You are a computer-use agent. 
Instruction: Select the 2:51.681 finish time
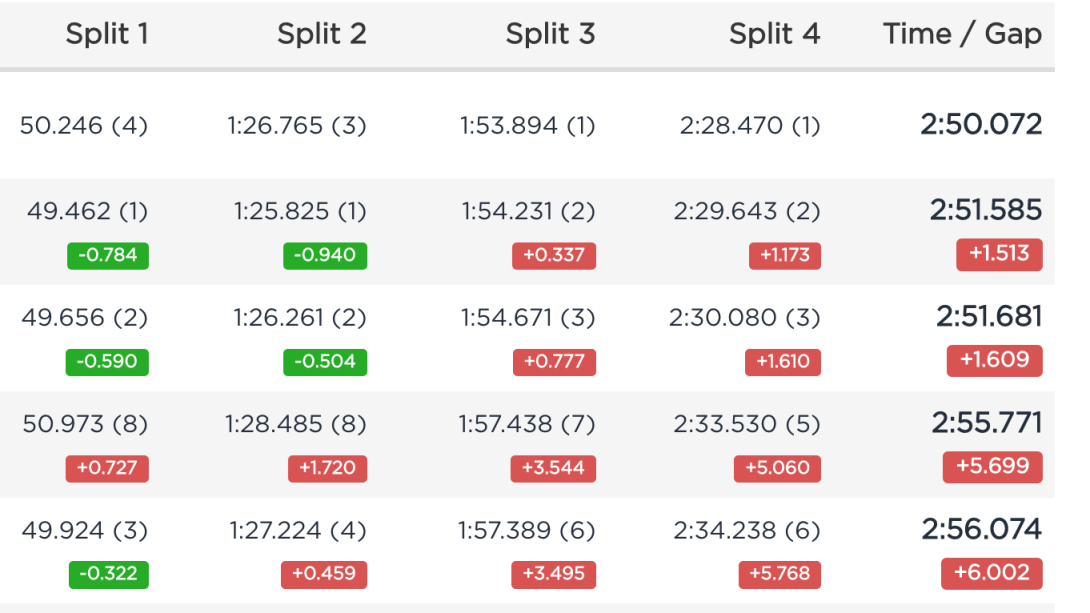[x=988, y=317]
